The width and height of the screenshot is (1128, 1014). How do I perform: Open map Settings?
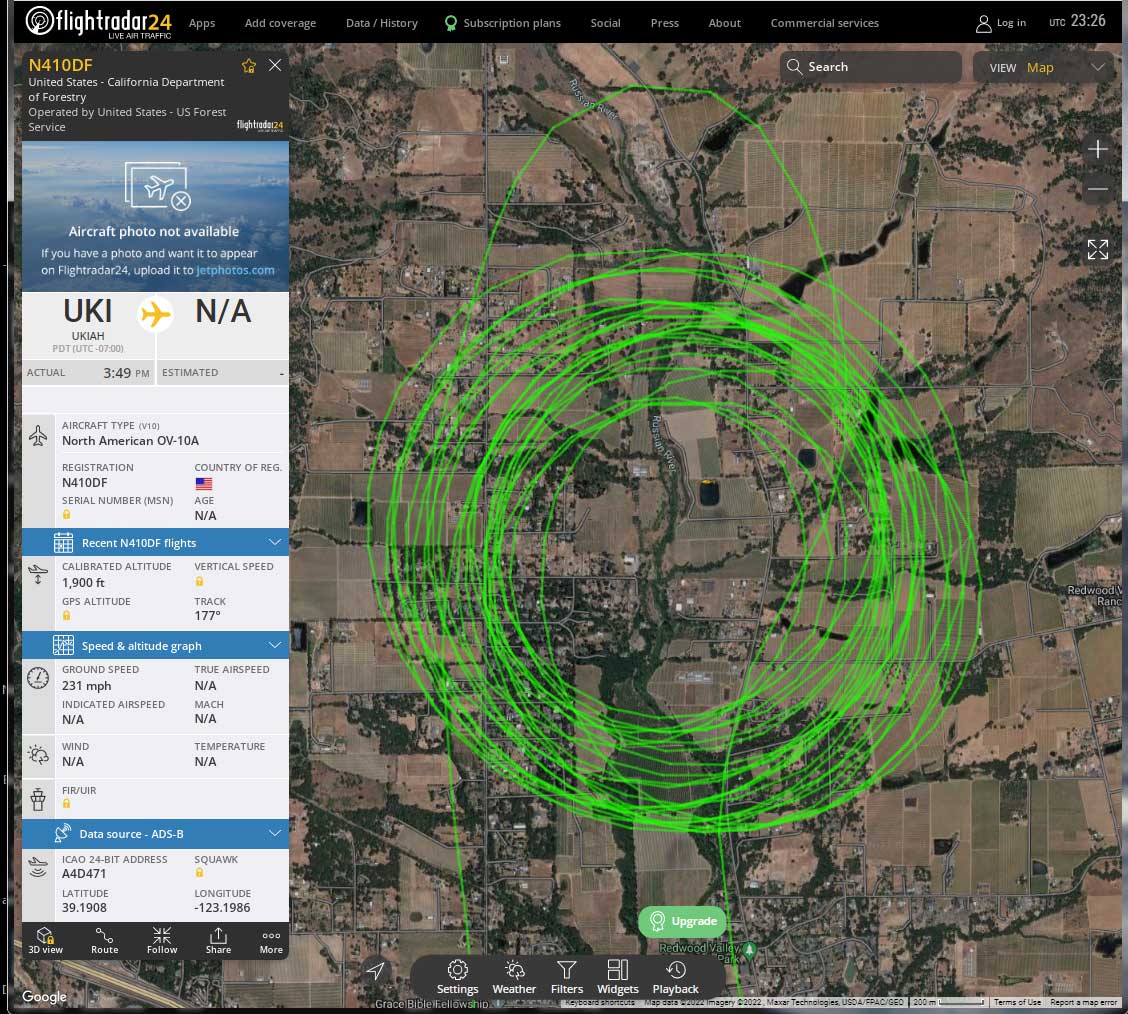(x=458, y=976)
